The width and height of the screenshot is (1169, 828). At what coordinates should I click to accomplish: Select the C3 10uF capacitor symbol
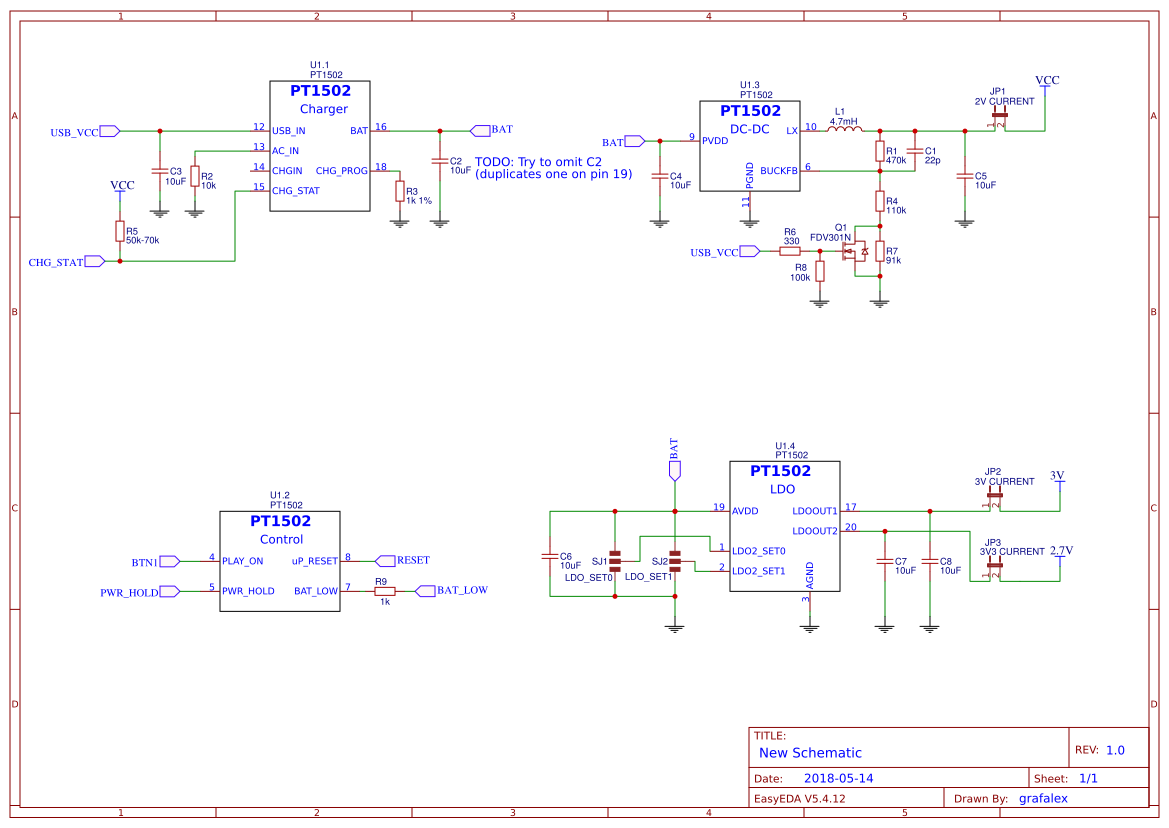coord(159,171)
